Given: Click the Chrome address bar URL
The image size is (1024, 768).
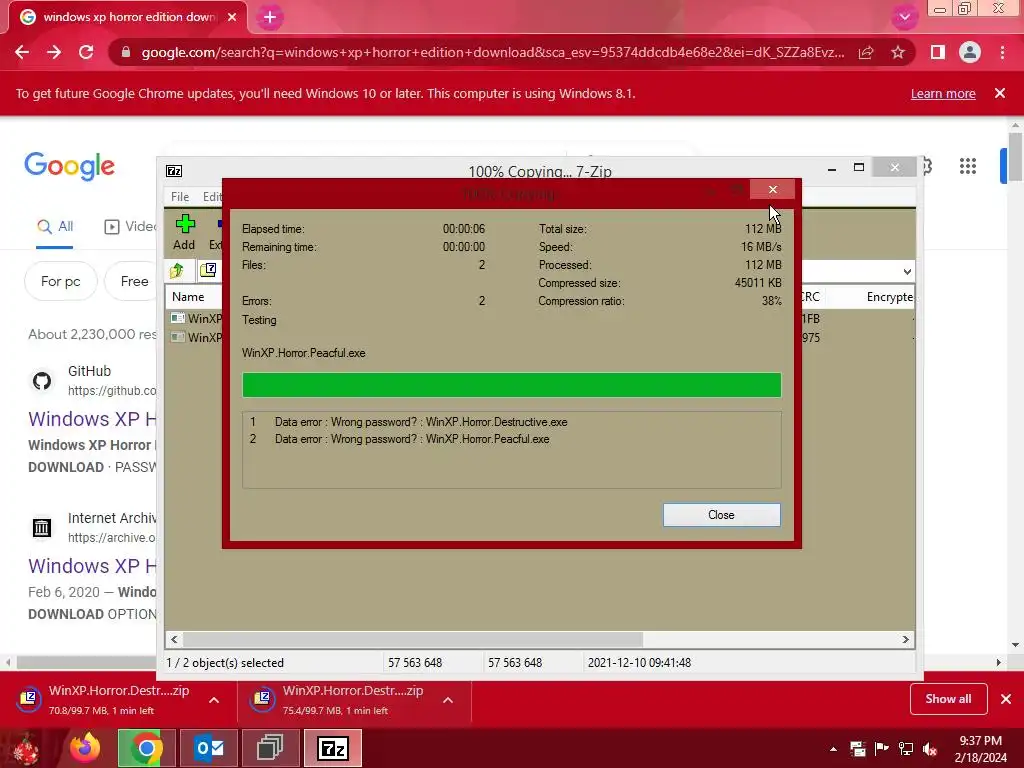Looking at the screenshot, I should coord(492,52).
